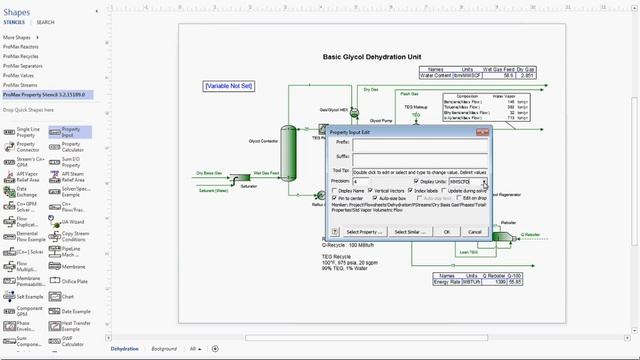Confirm dialog with OK button

tap(447, 232)
